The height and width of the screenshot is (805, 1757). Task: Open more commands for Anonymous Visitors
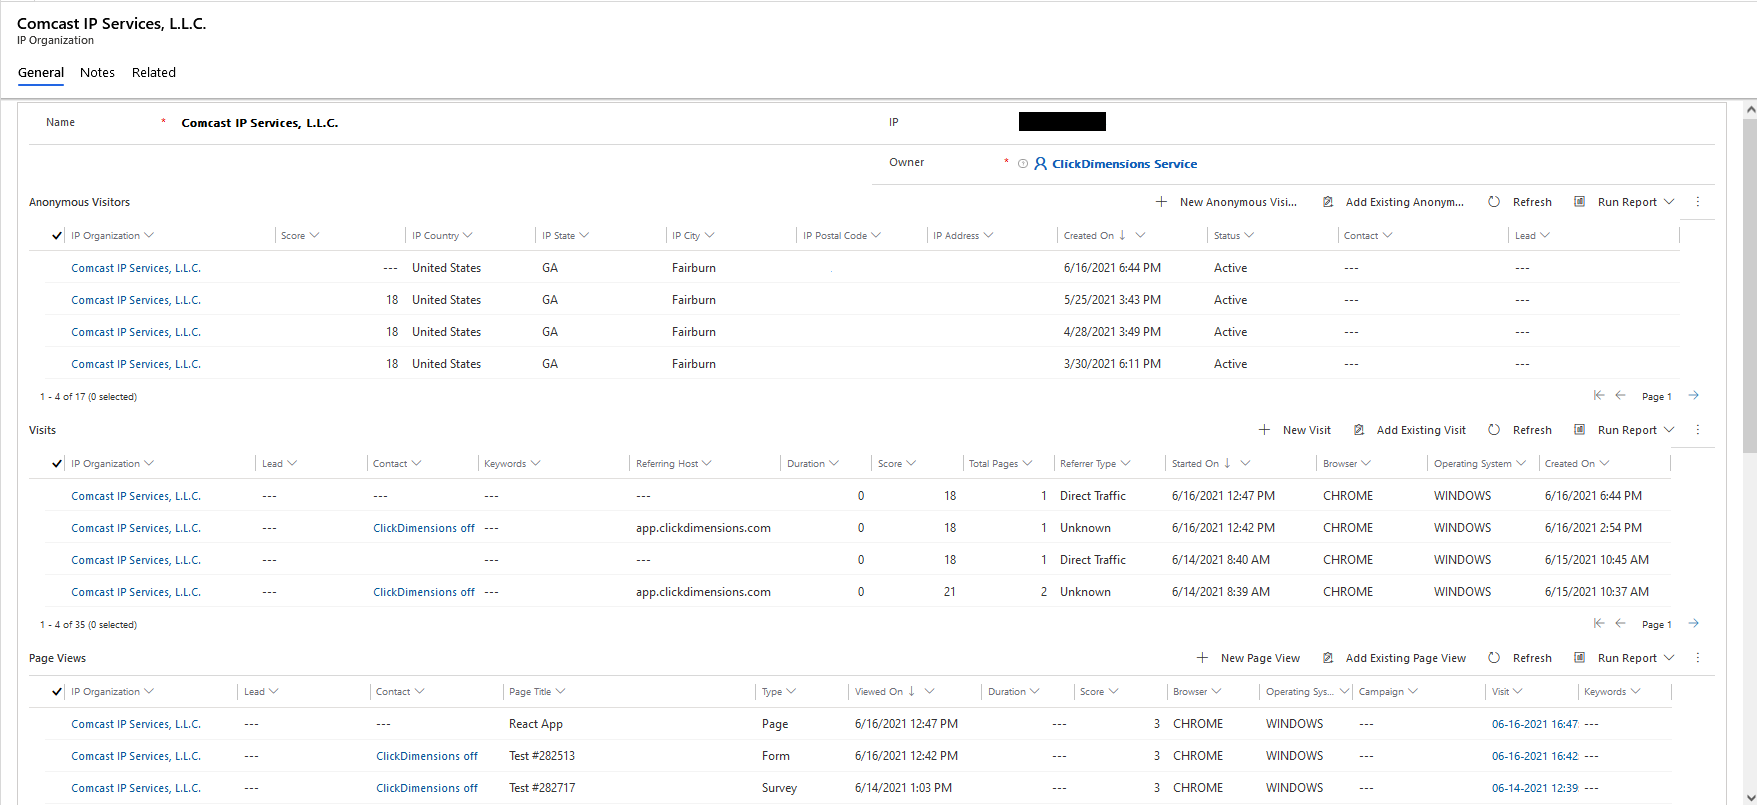[1698, 202]
